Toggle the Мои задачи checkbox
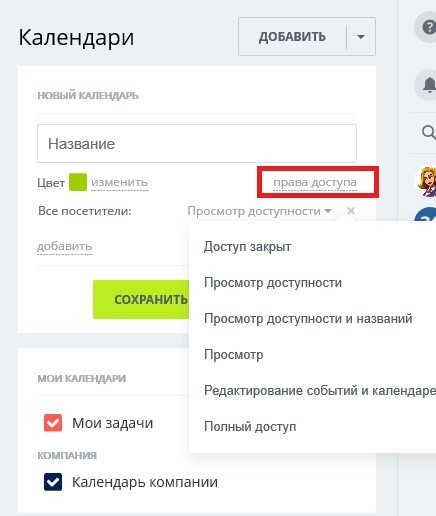Viewport: 436px width, 516px height. click(x=53, y=423)
